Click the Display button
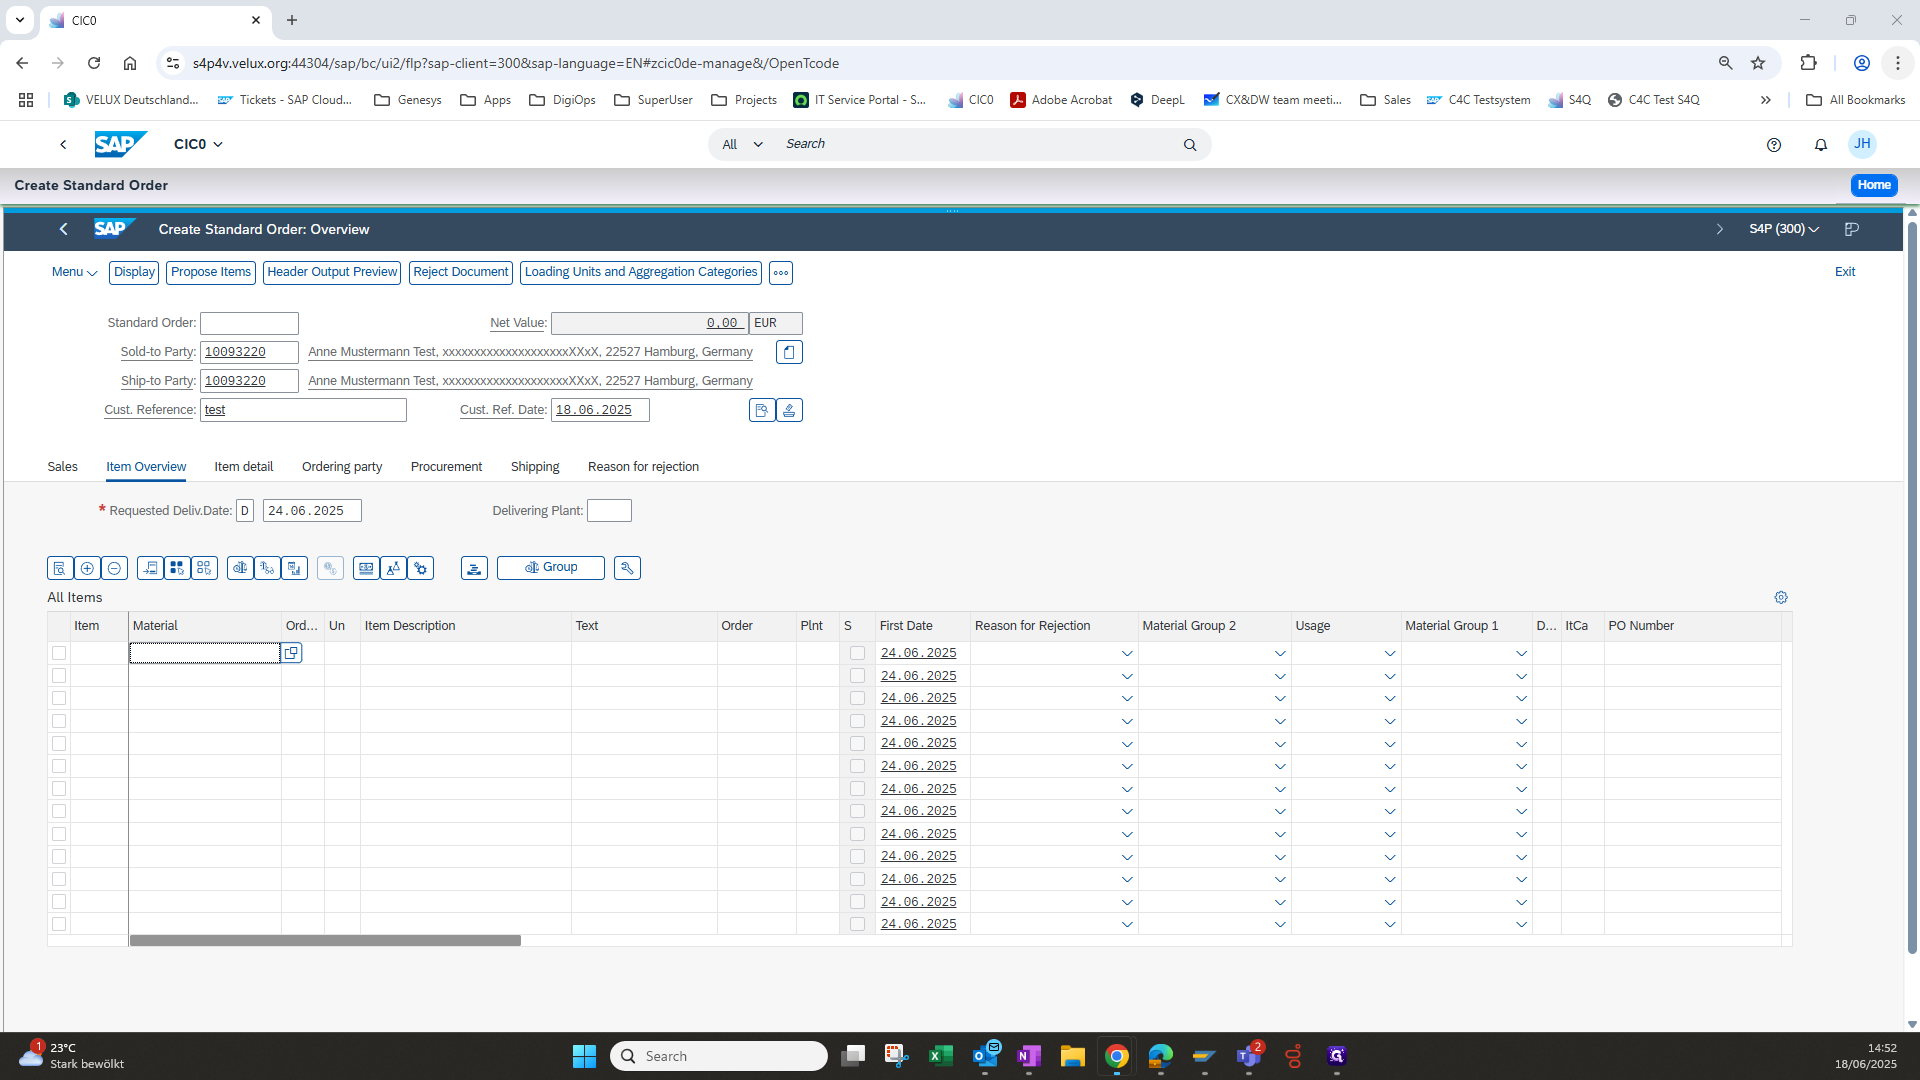1920x1080 pixels. click(134, 272)
